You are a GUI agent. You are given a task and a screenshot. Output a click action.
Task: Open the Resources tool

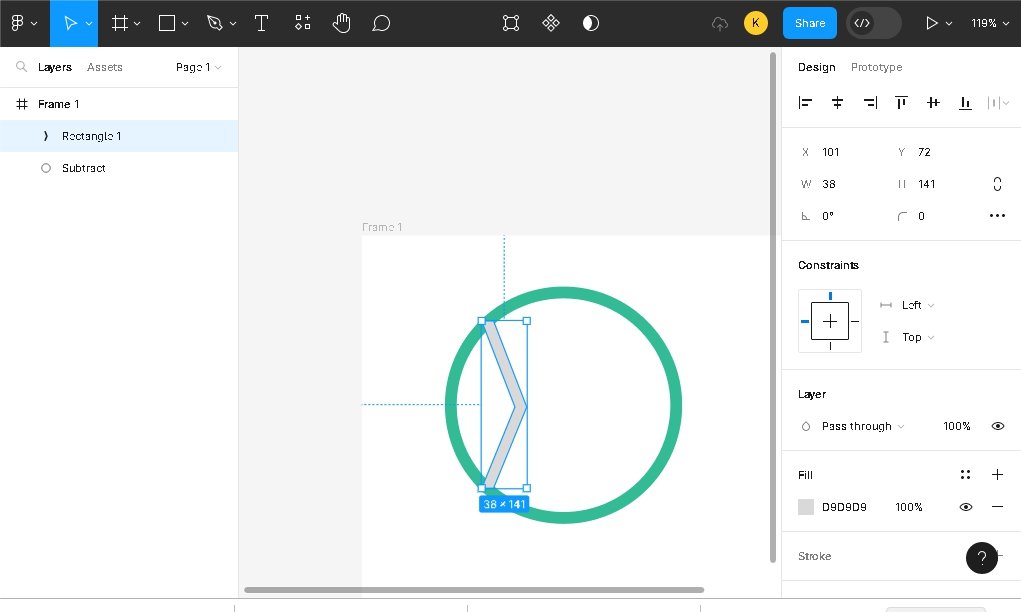tap(303, 23)
